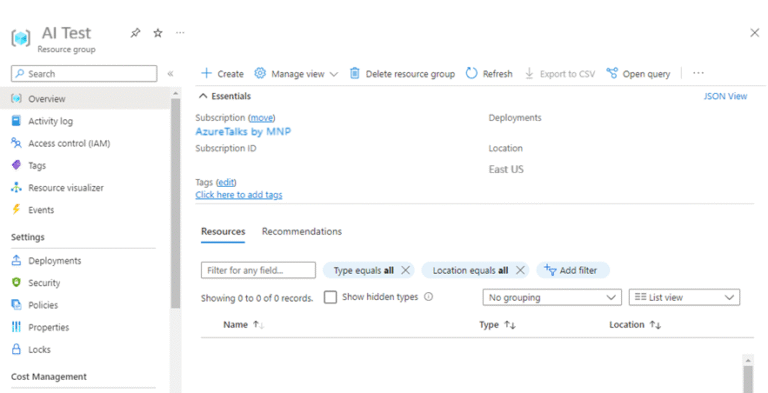This screenshot has height=393, width=768.
Task: Click the sidebar scrollbar up arrow
Action: pyautogui.click(x=175, y=93)
